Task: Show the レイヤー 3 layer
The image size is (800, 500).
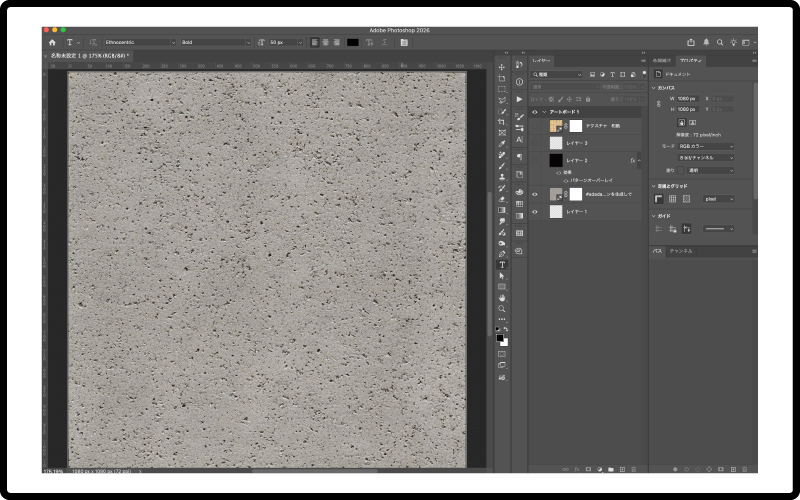Action: point(535,143)
